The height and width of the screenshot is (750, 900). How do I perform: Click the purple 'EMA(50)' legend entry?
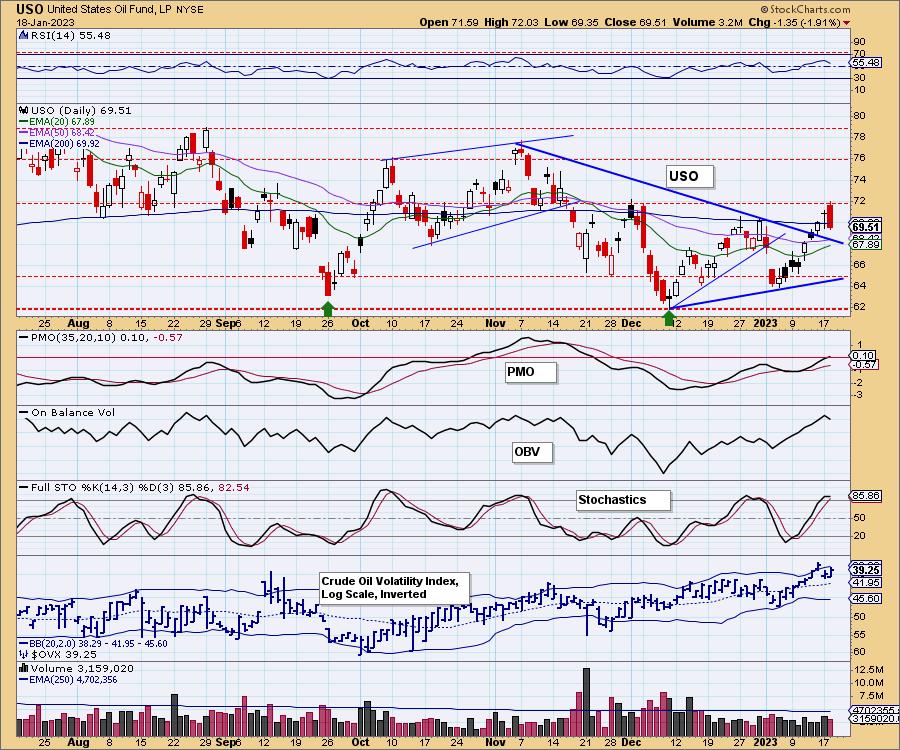click(57, 133)
